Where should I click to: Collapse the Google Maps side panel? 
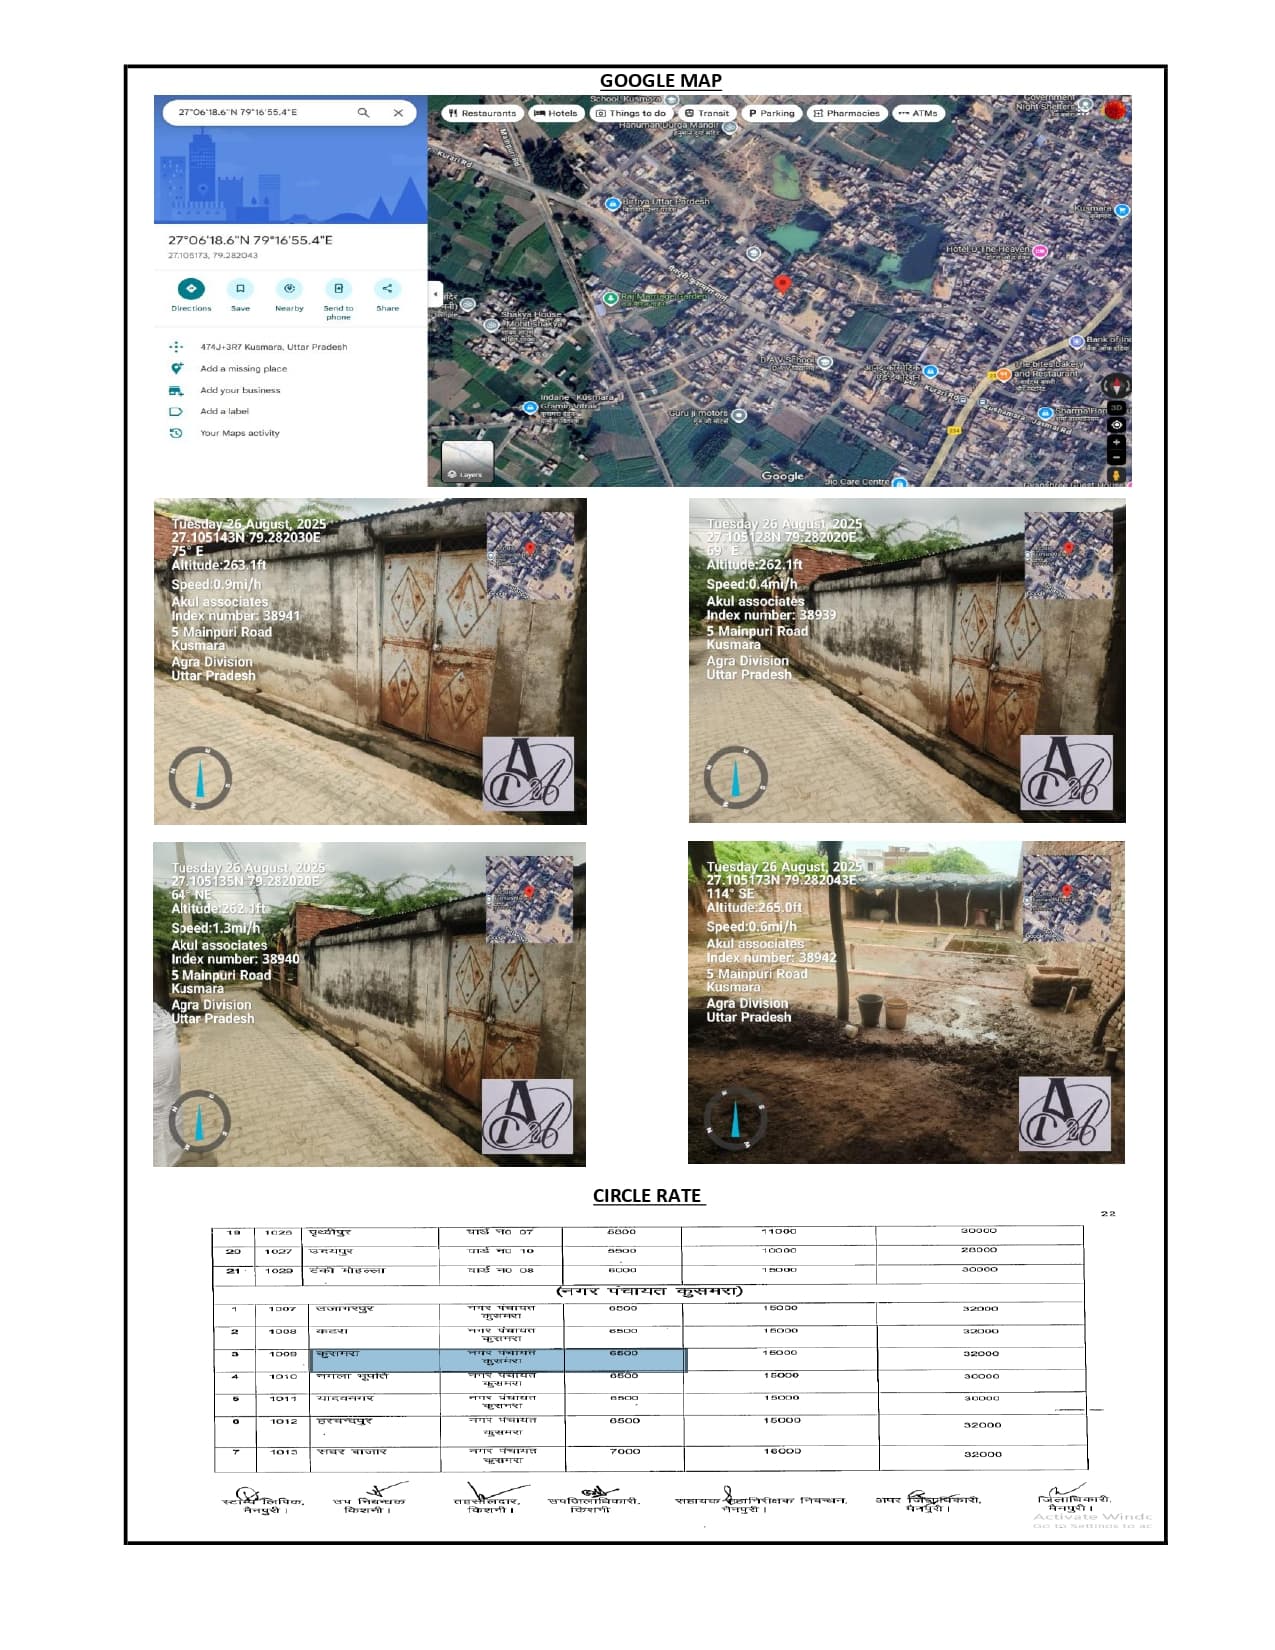point(435,294)
